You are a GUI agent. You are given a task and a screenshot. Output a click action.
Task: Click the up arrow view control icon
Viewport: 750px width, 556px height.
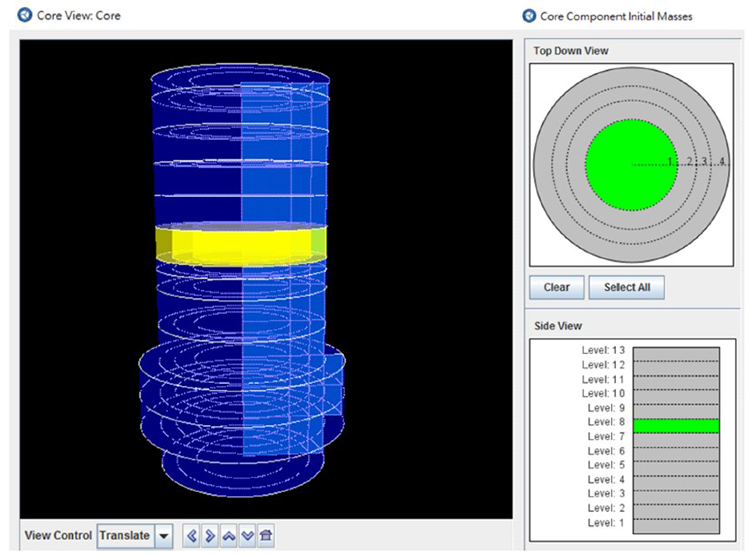[x=229, y=536]
